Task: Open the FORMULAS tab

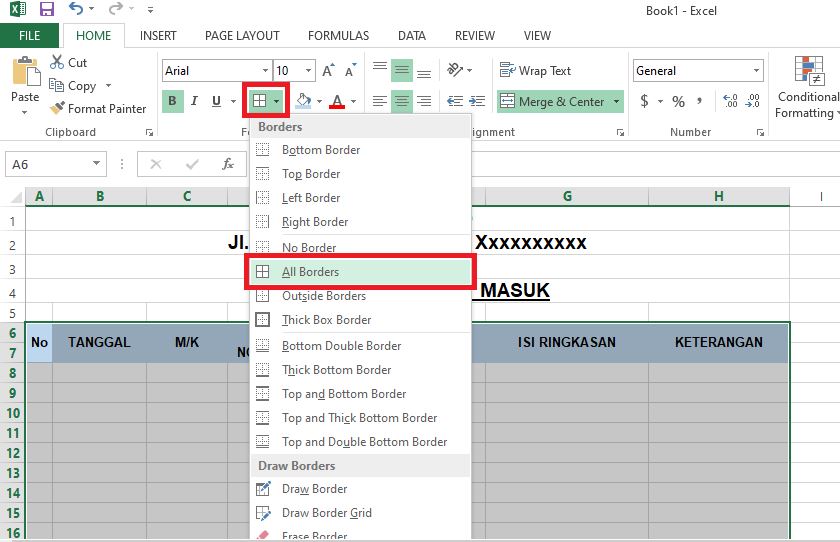Action: tap(339, 36)
